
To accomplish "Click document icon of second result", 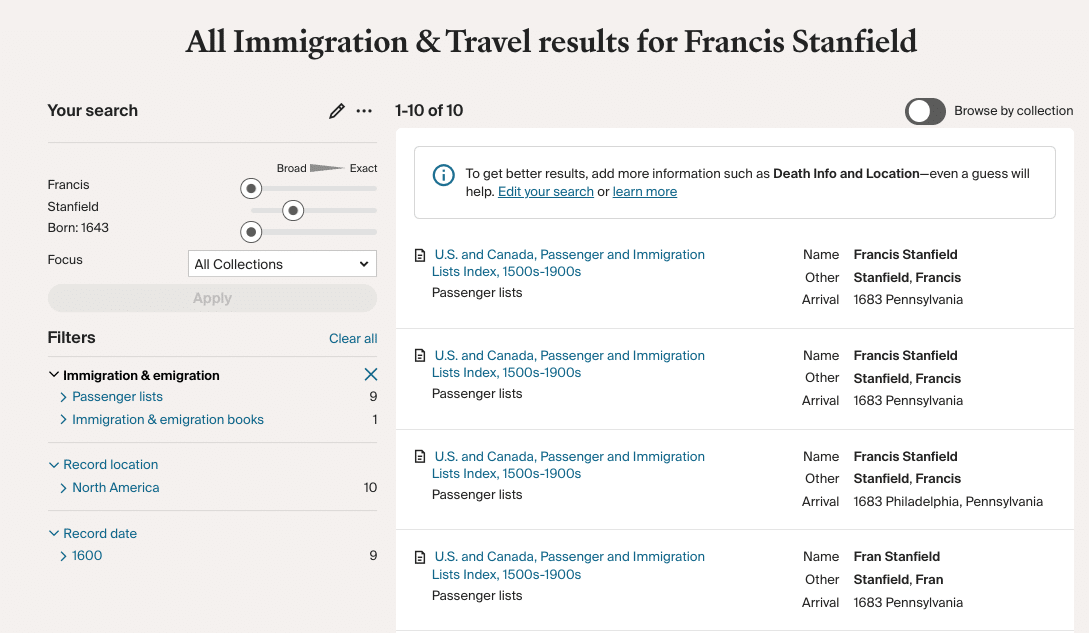I will pyautogui.click(x=420, y=356).
